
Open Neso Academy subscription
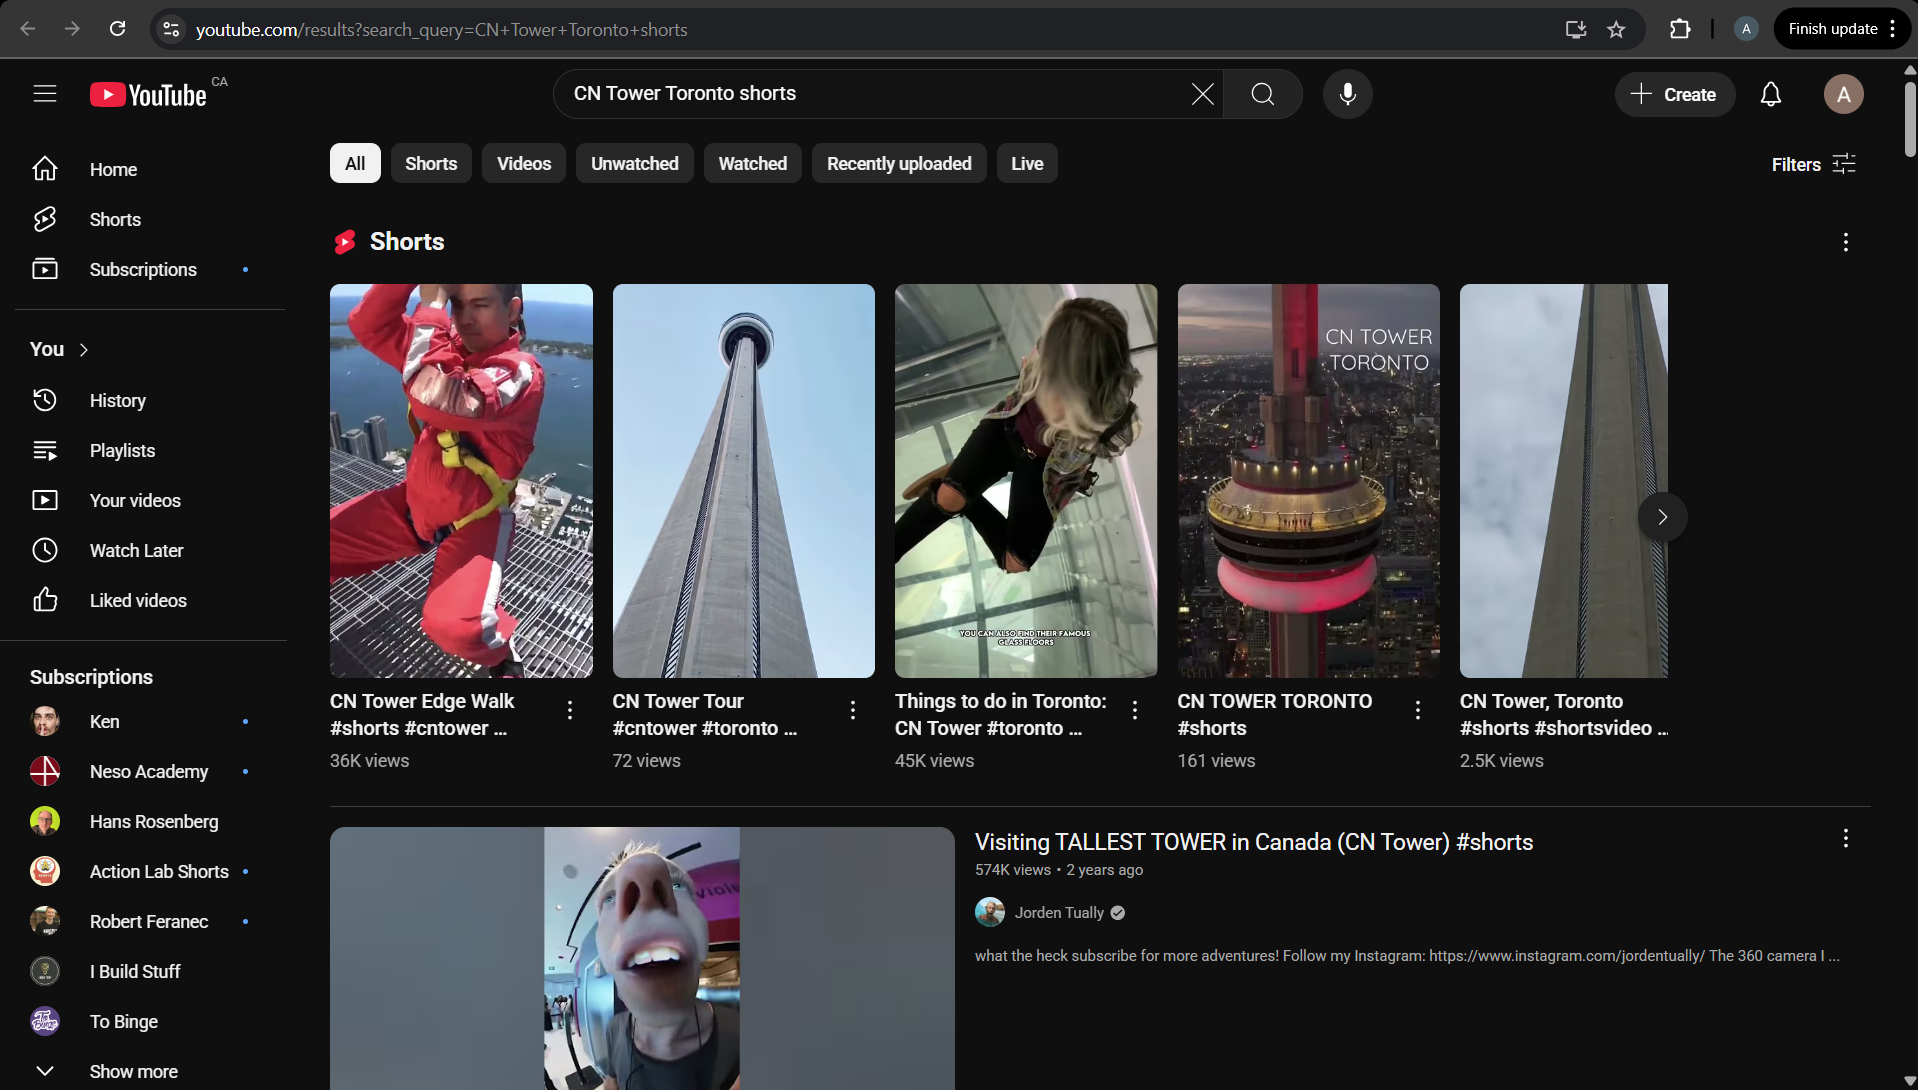pos(150,771)
